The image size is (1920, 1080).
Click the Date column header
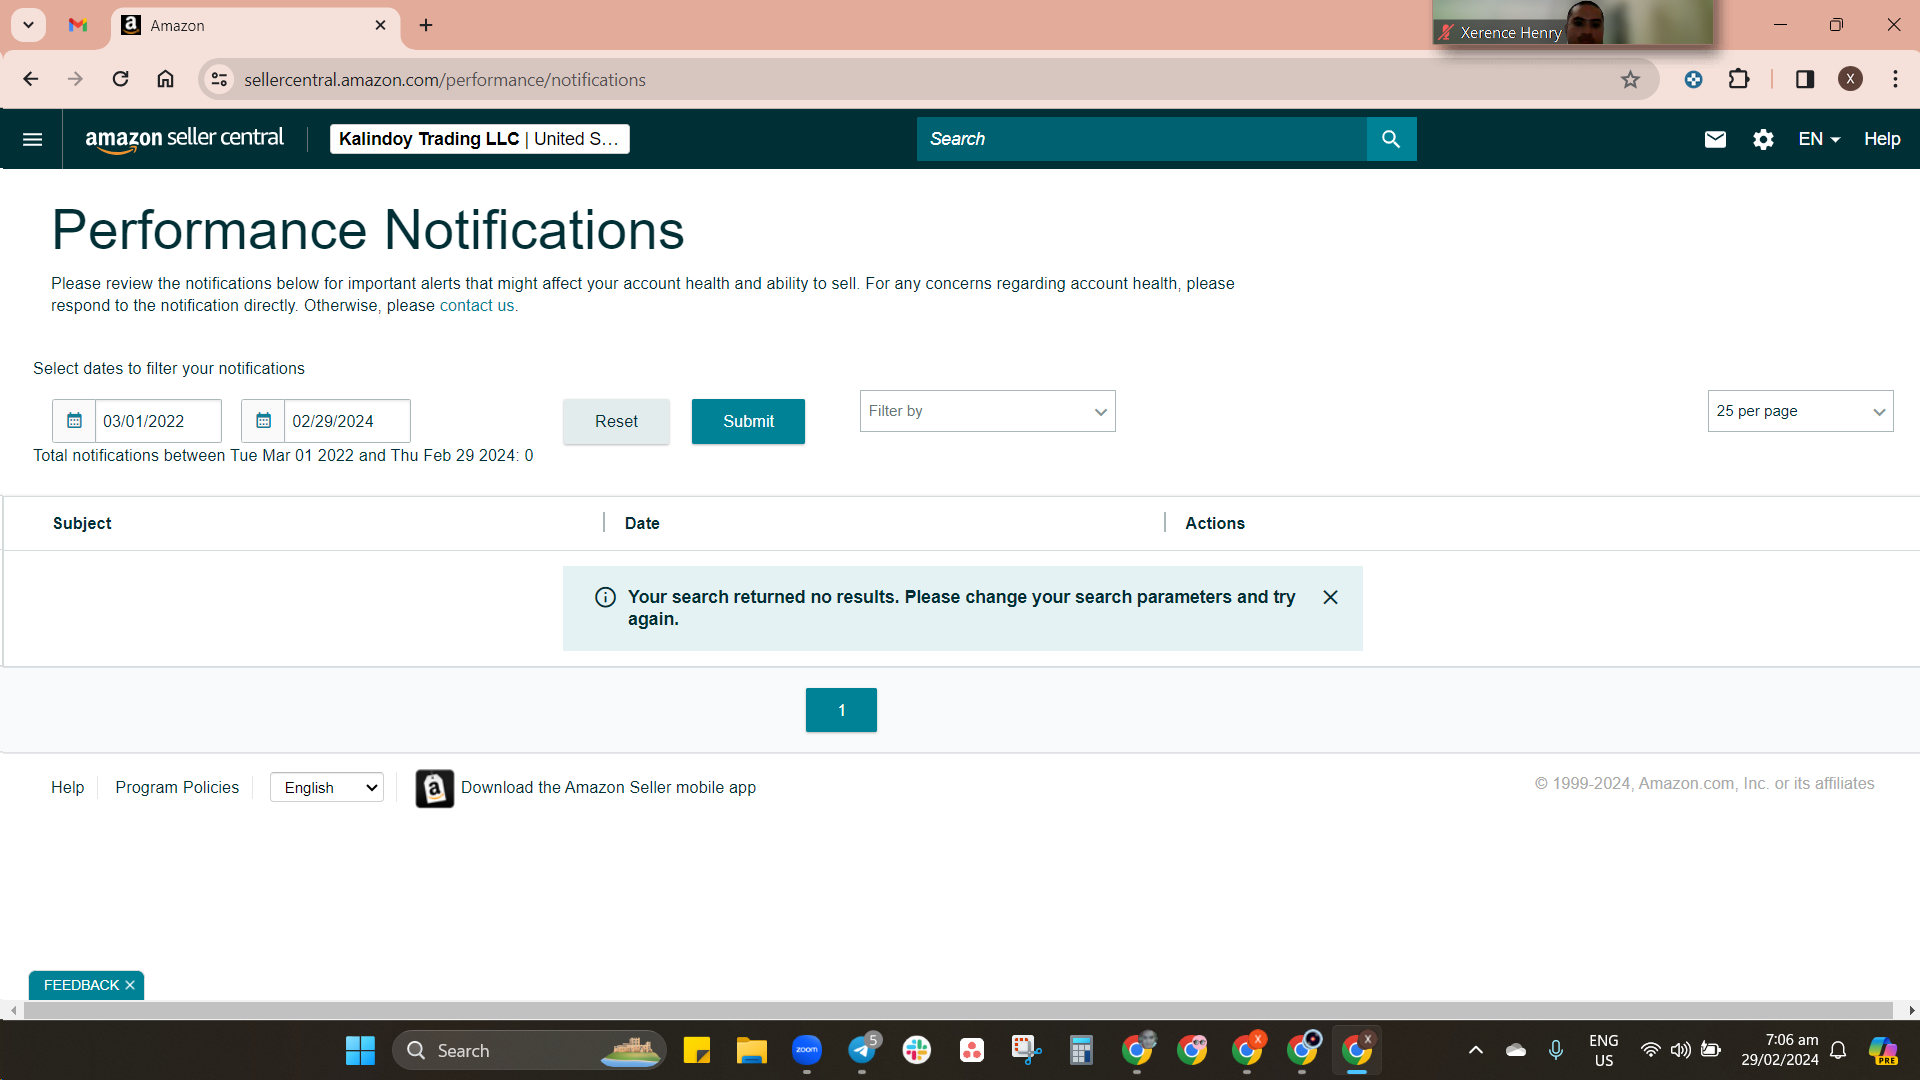point(642,523)
